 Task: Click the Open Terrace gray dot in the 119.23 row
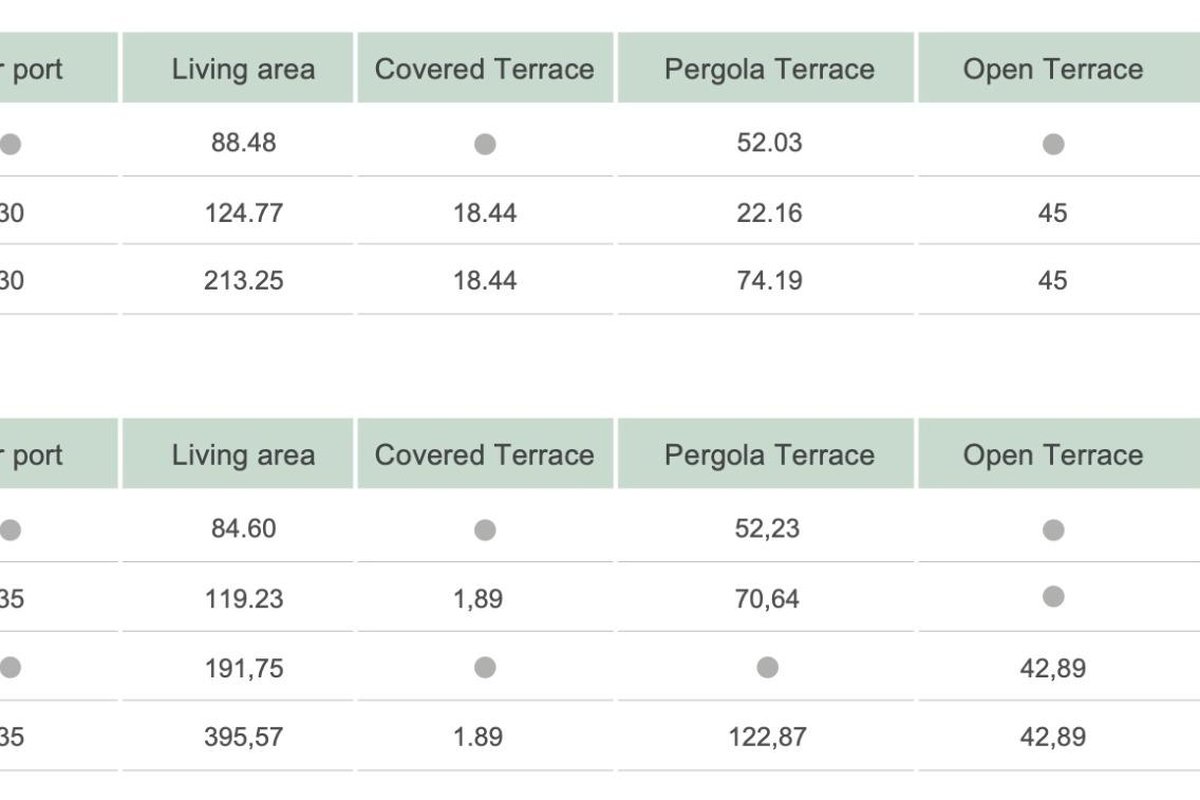1053,597
